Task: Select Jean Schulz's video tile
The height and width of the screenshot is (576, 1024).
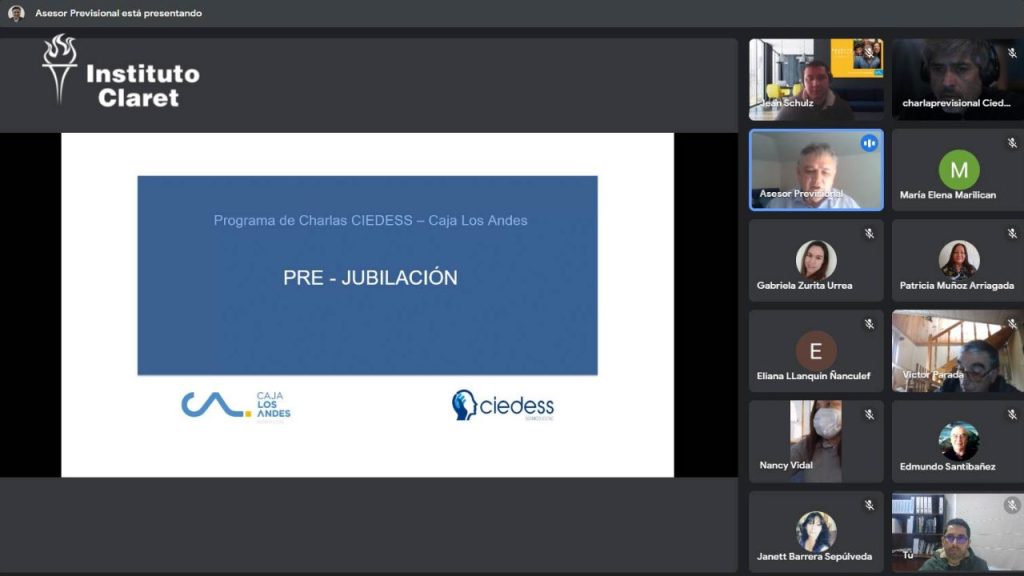Action: (816, 80)
